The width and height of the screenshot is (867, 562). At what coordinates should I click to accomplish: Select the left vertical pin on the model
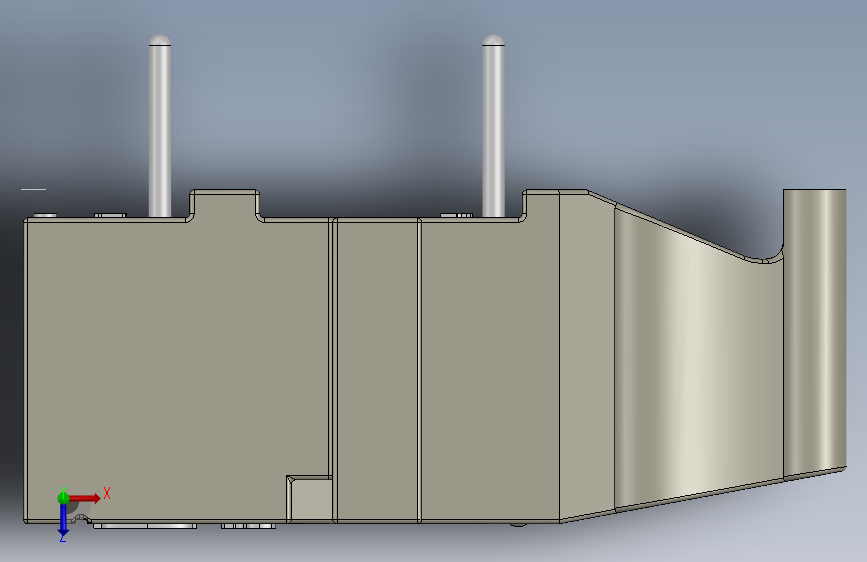(x=160, y=126)
